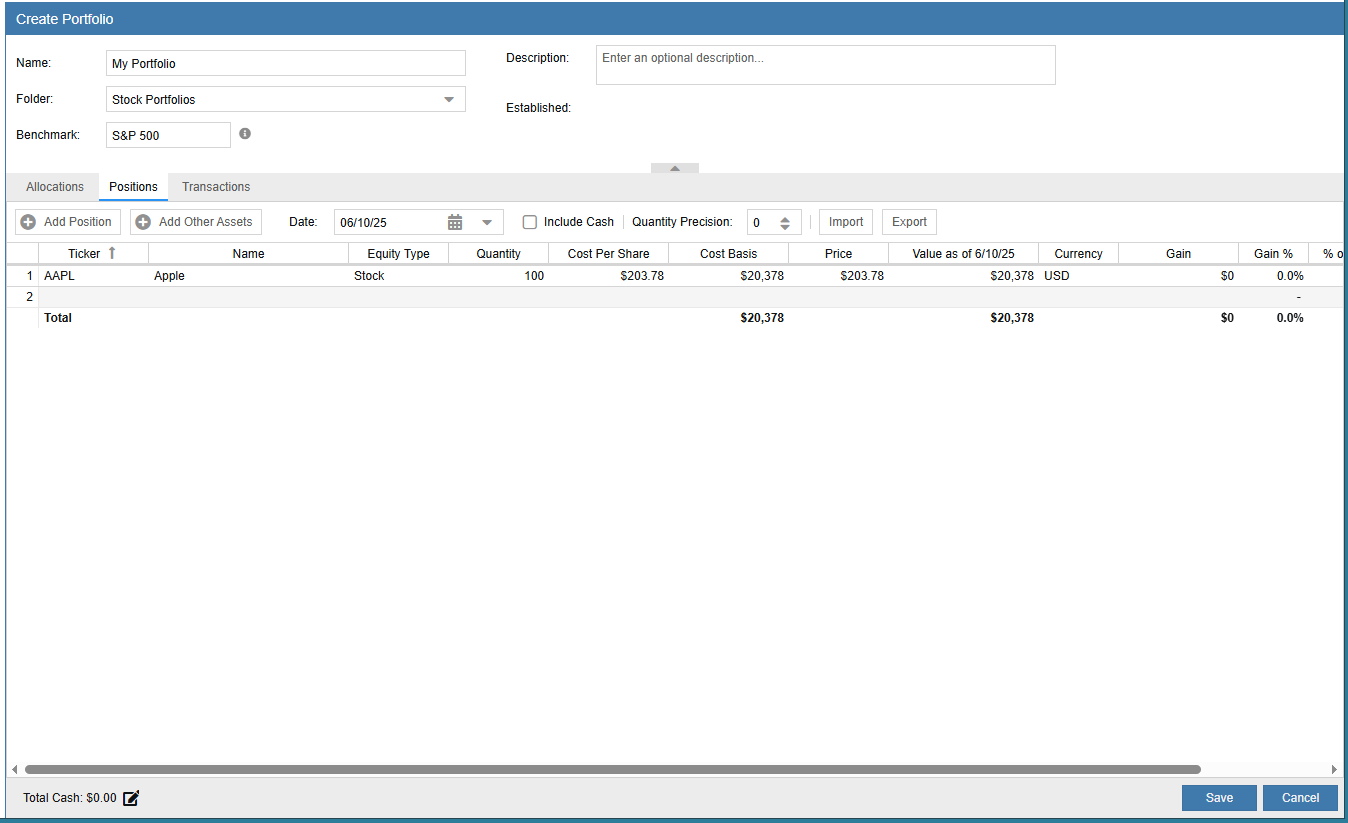Click the Ticker column sort arrow

pos(112,254)
